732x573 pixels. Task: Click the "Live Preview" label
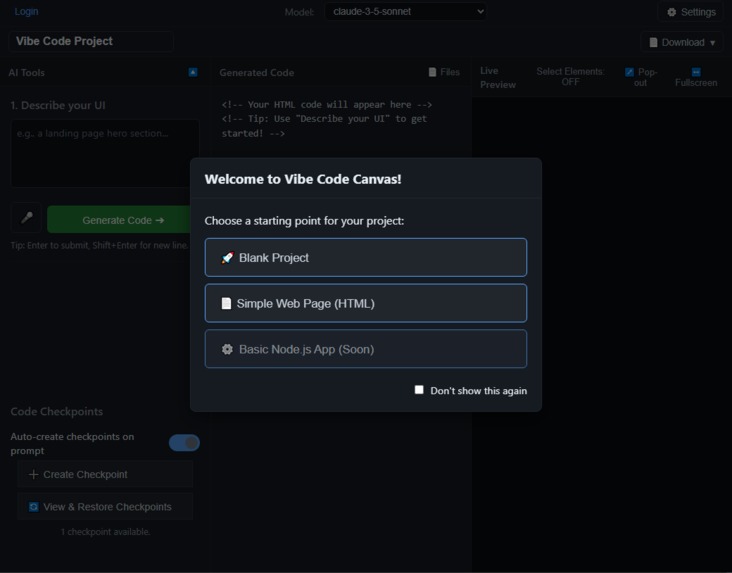[x=498, y=78]
